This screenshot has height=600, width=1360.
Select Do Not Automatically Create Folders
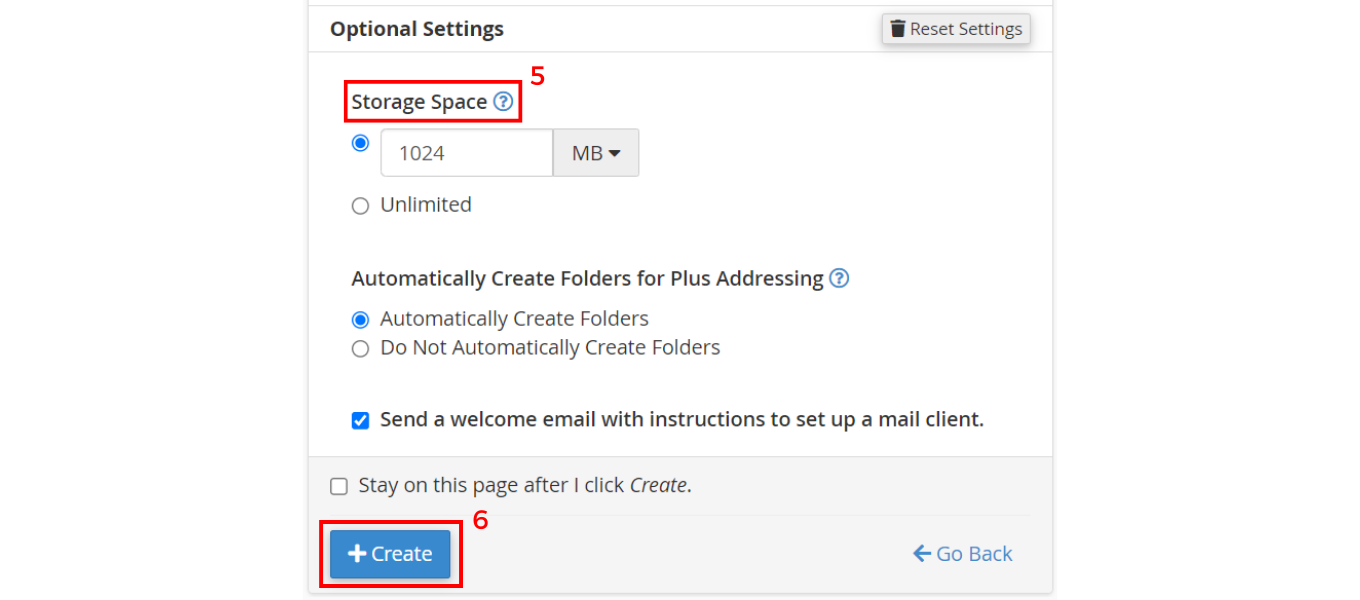pos(360,349)
